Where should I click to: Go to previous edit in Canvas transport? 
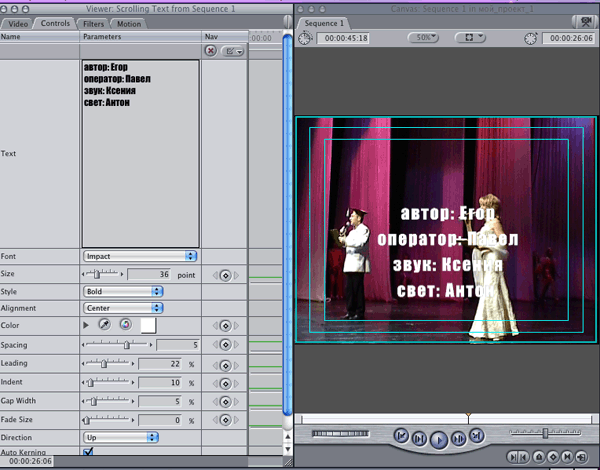401,436
